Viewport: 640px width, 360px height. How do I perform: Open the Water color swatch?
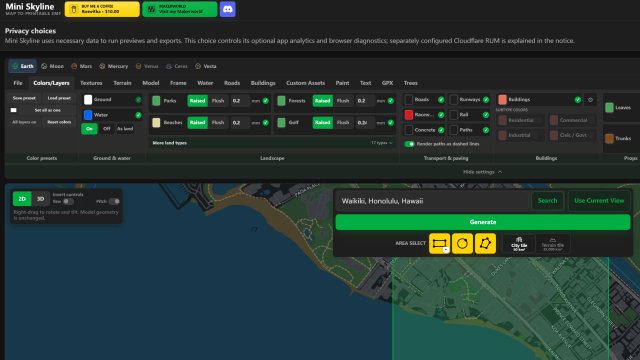point(88,115)
